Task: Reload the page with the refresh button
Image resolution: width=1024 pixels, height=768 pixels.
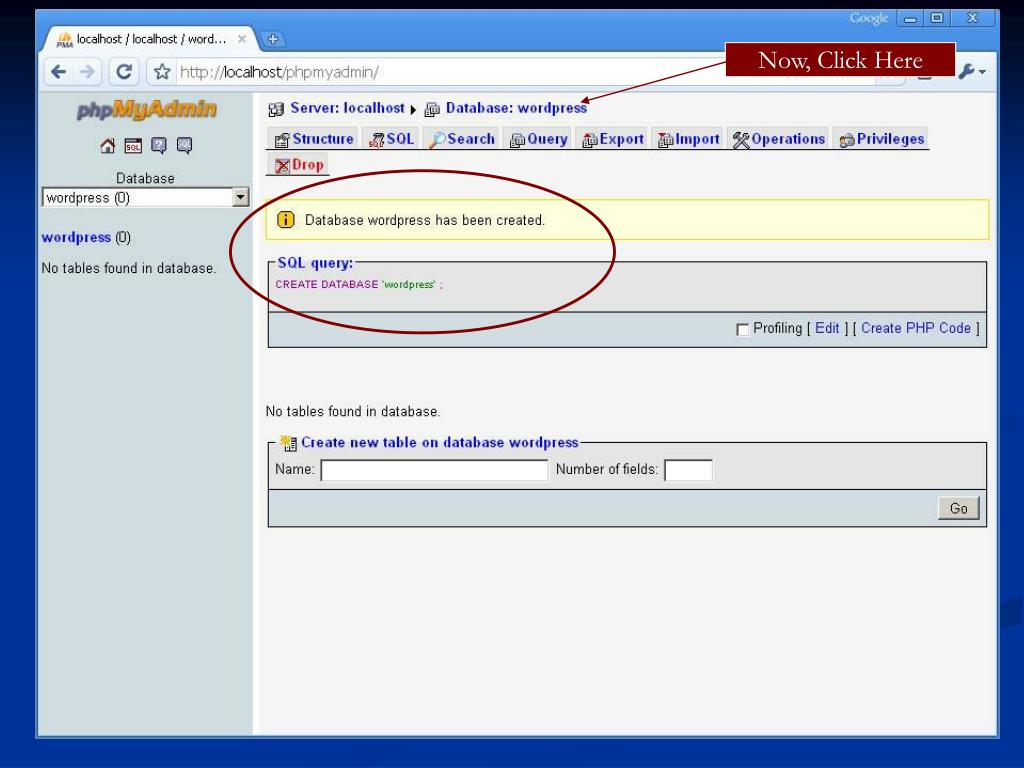Action: (x=124, y=71)
